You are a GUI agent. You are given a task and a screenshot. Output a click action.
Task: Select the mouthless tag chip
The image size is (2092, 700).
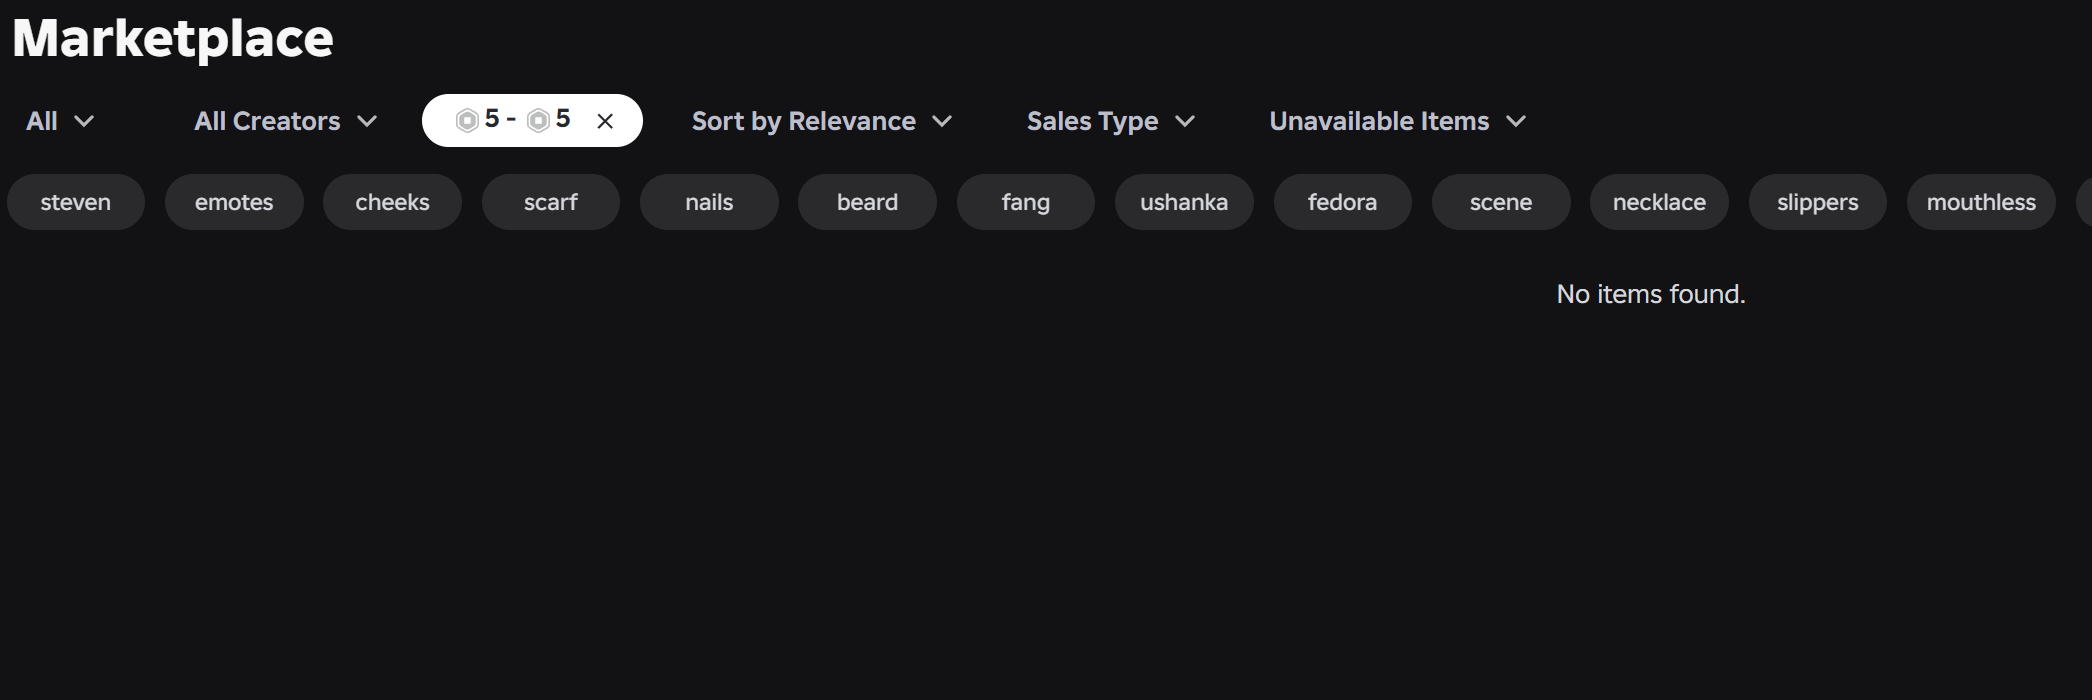tap(1981, 202)
